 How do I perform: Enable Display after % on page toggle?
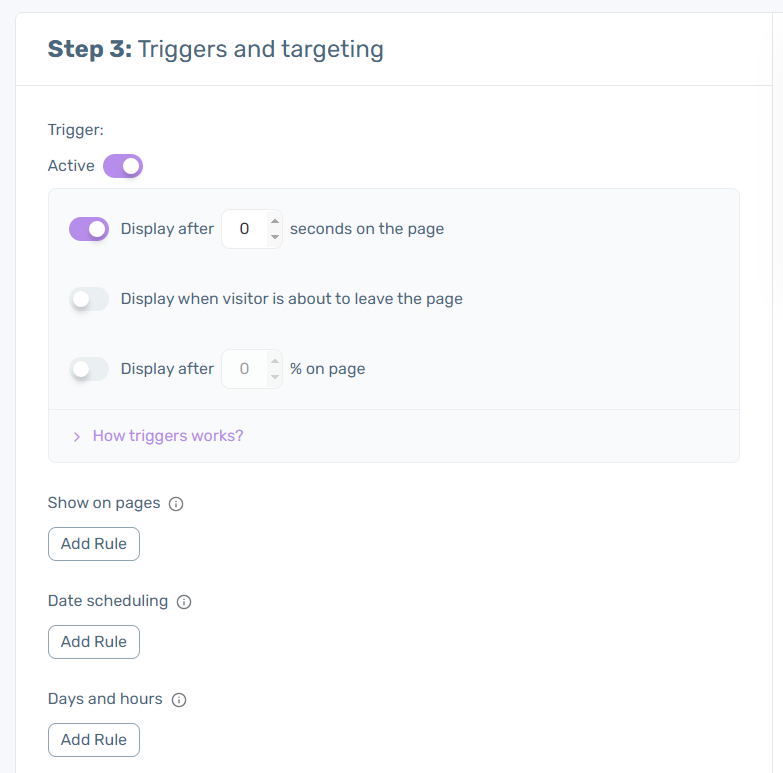(x=89, y=369)
